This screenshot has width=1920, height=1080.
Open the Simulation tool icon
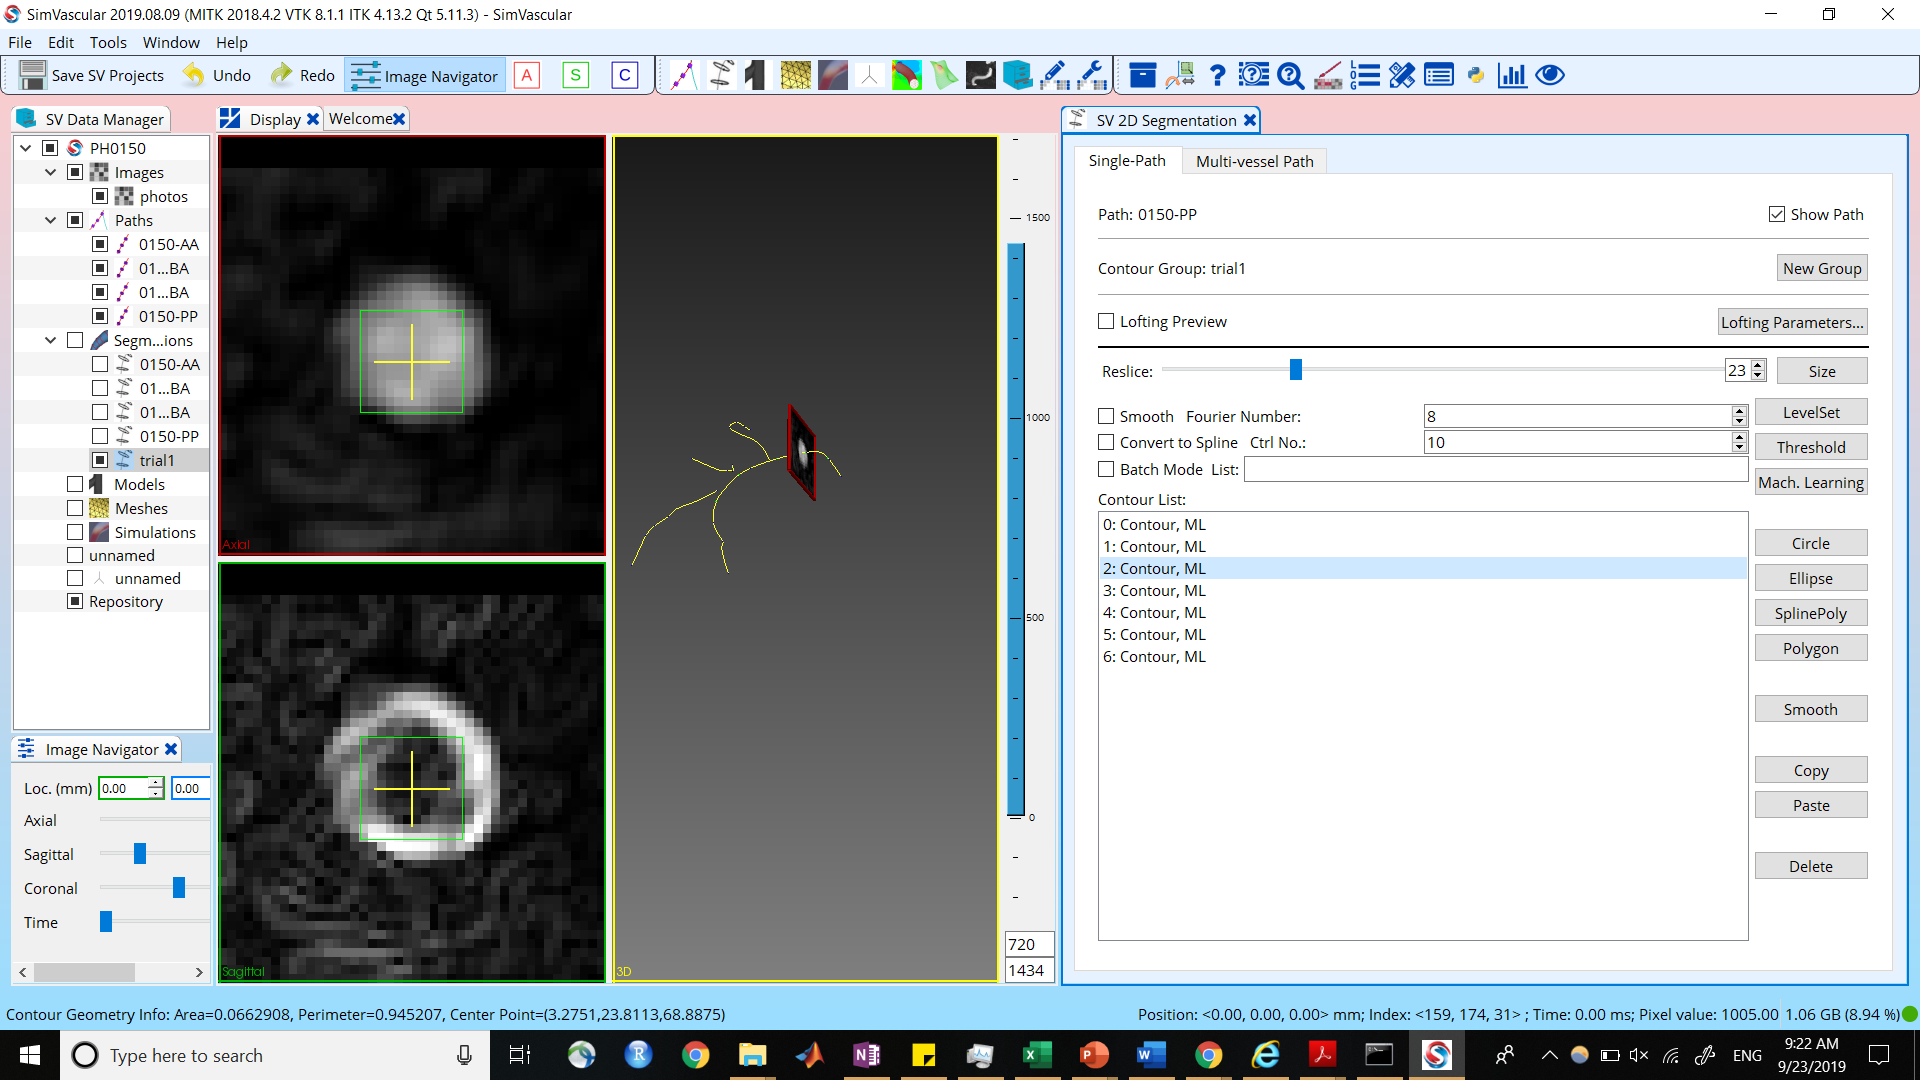833,75
